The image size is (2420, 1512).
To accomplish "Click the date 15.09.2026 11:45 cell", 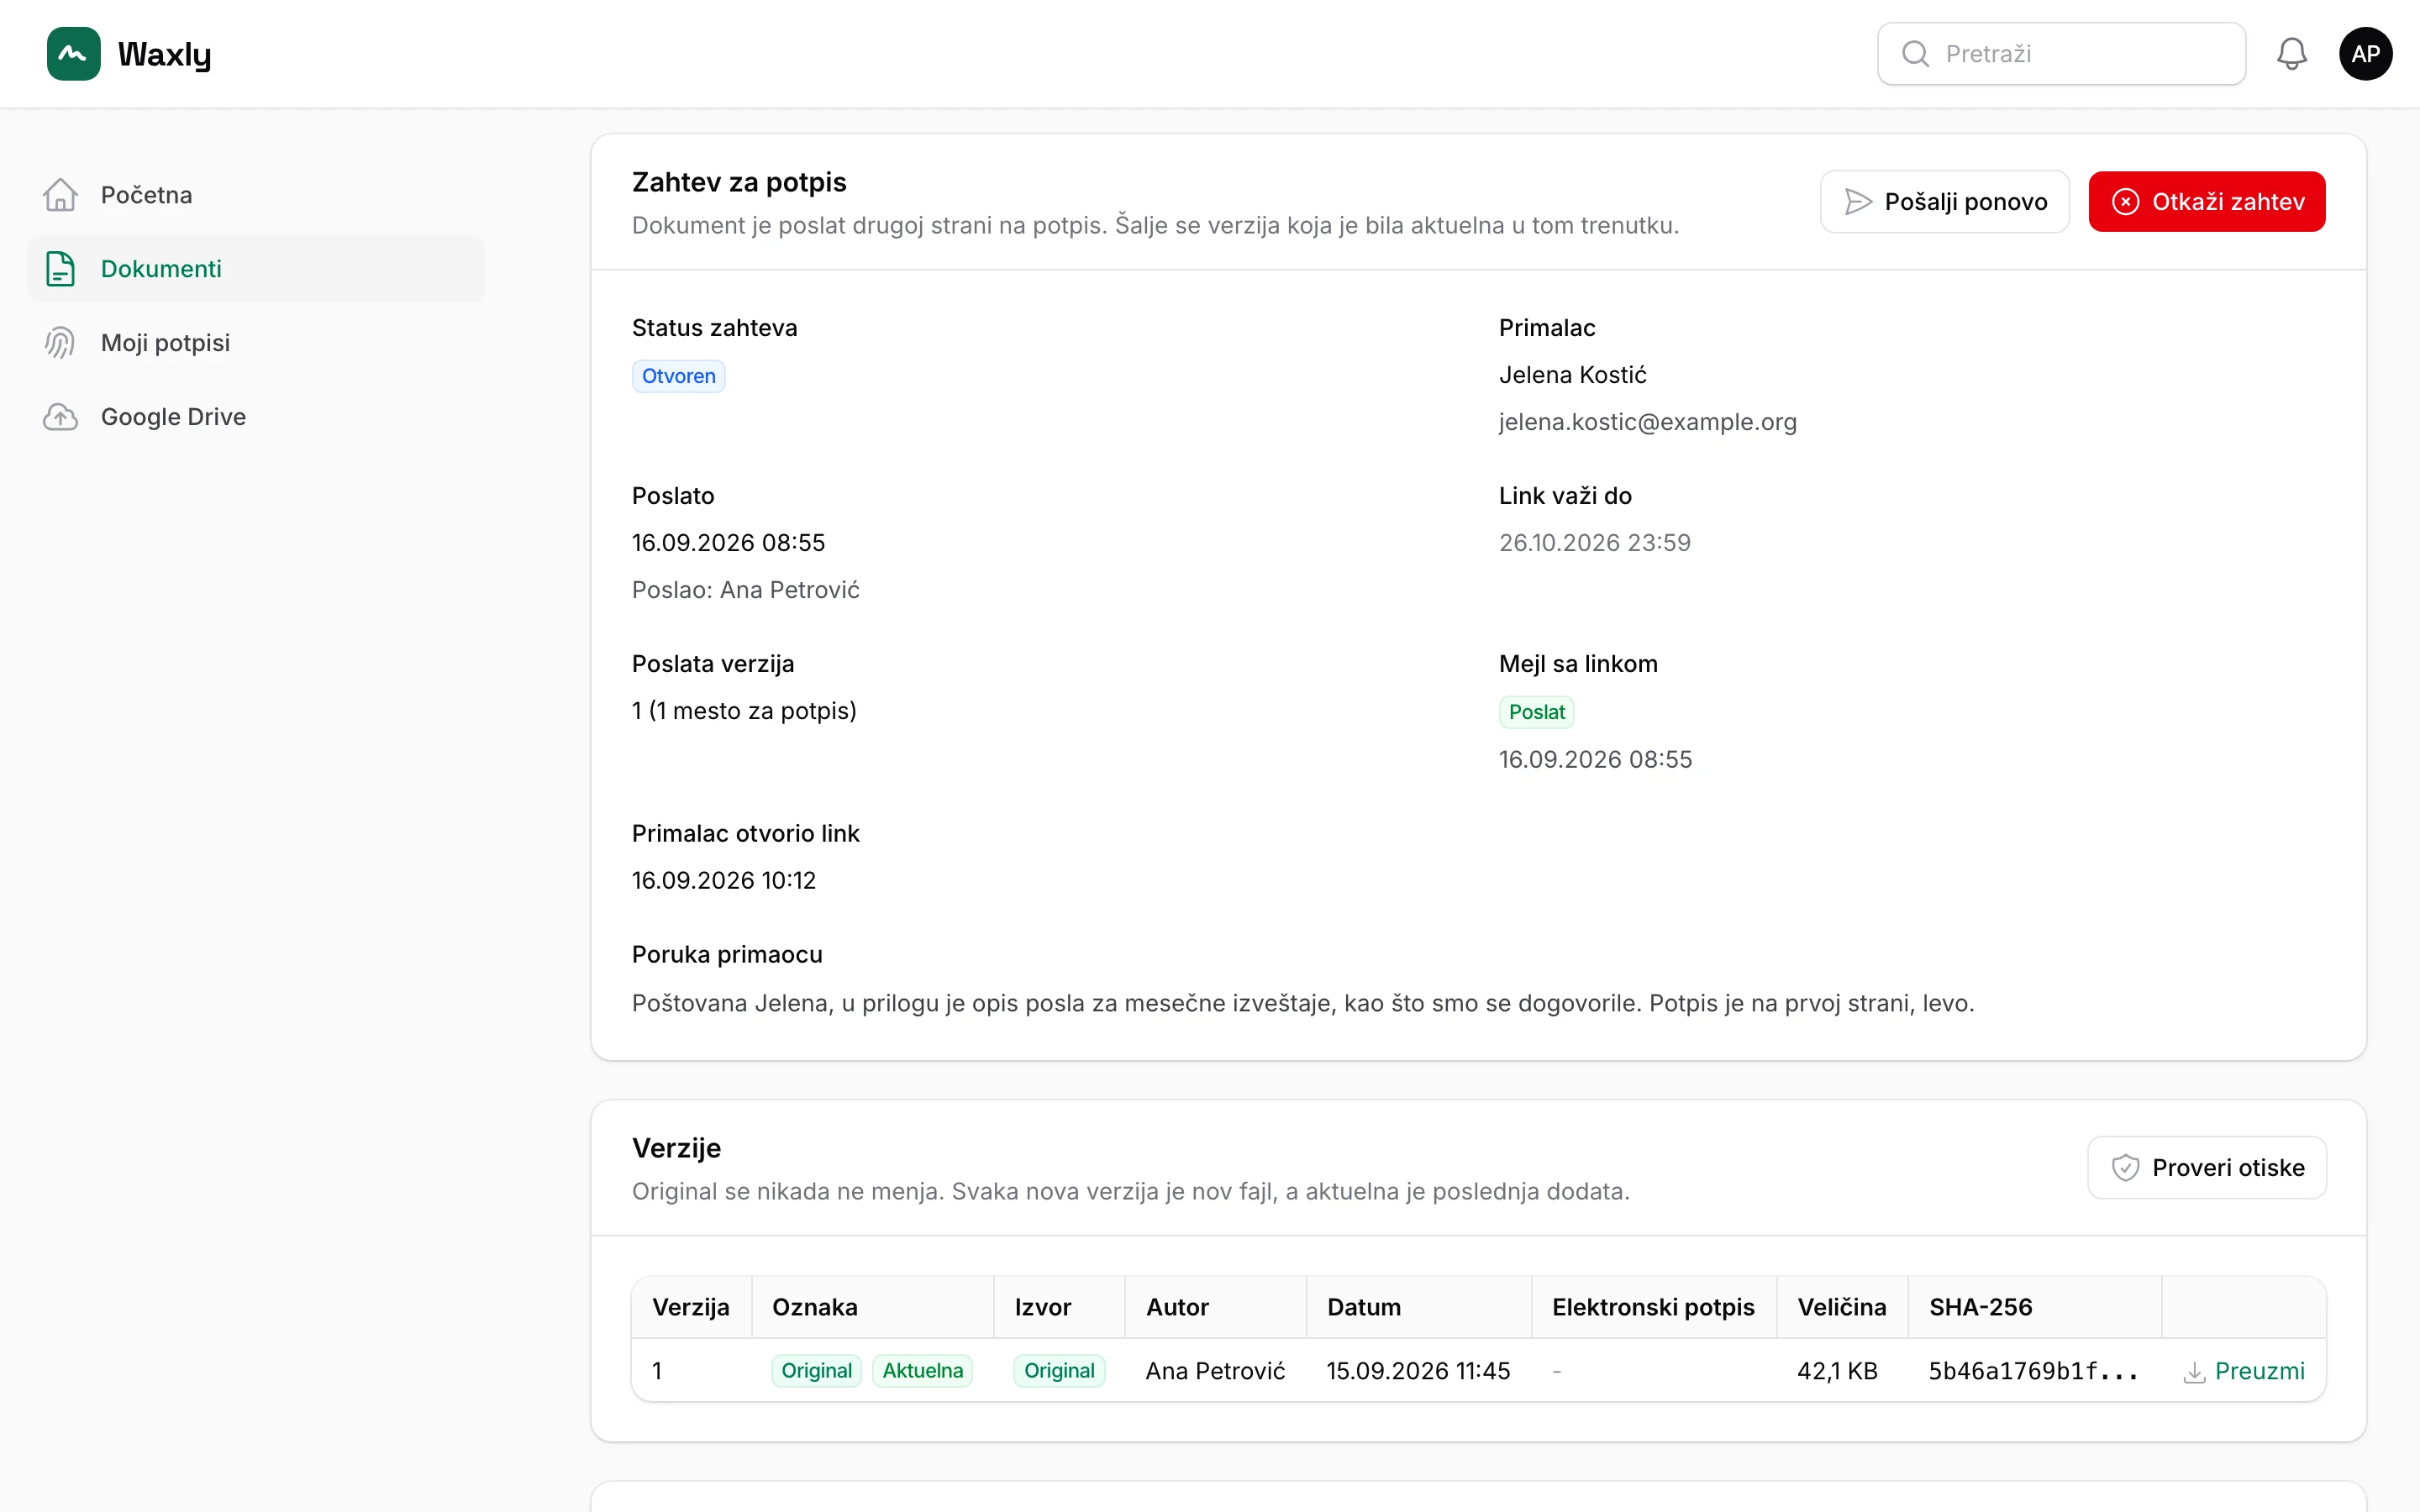I will point(1418,1371).
